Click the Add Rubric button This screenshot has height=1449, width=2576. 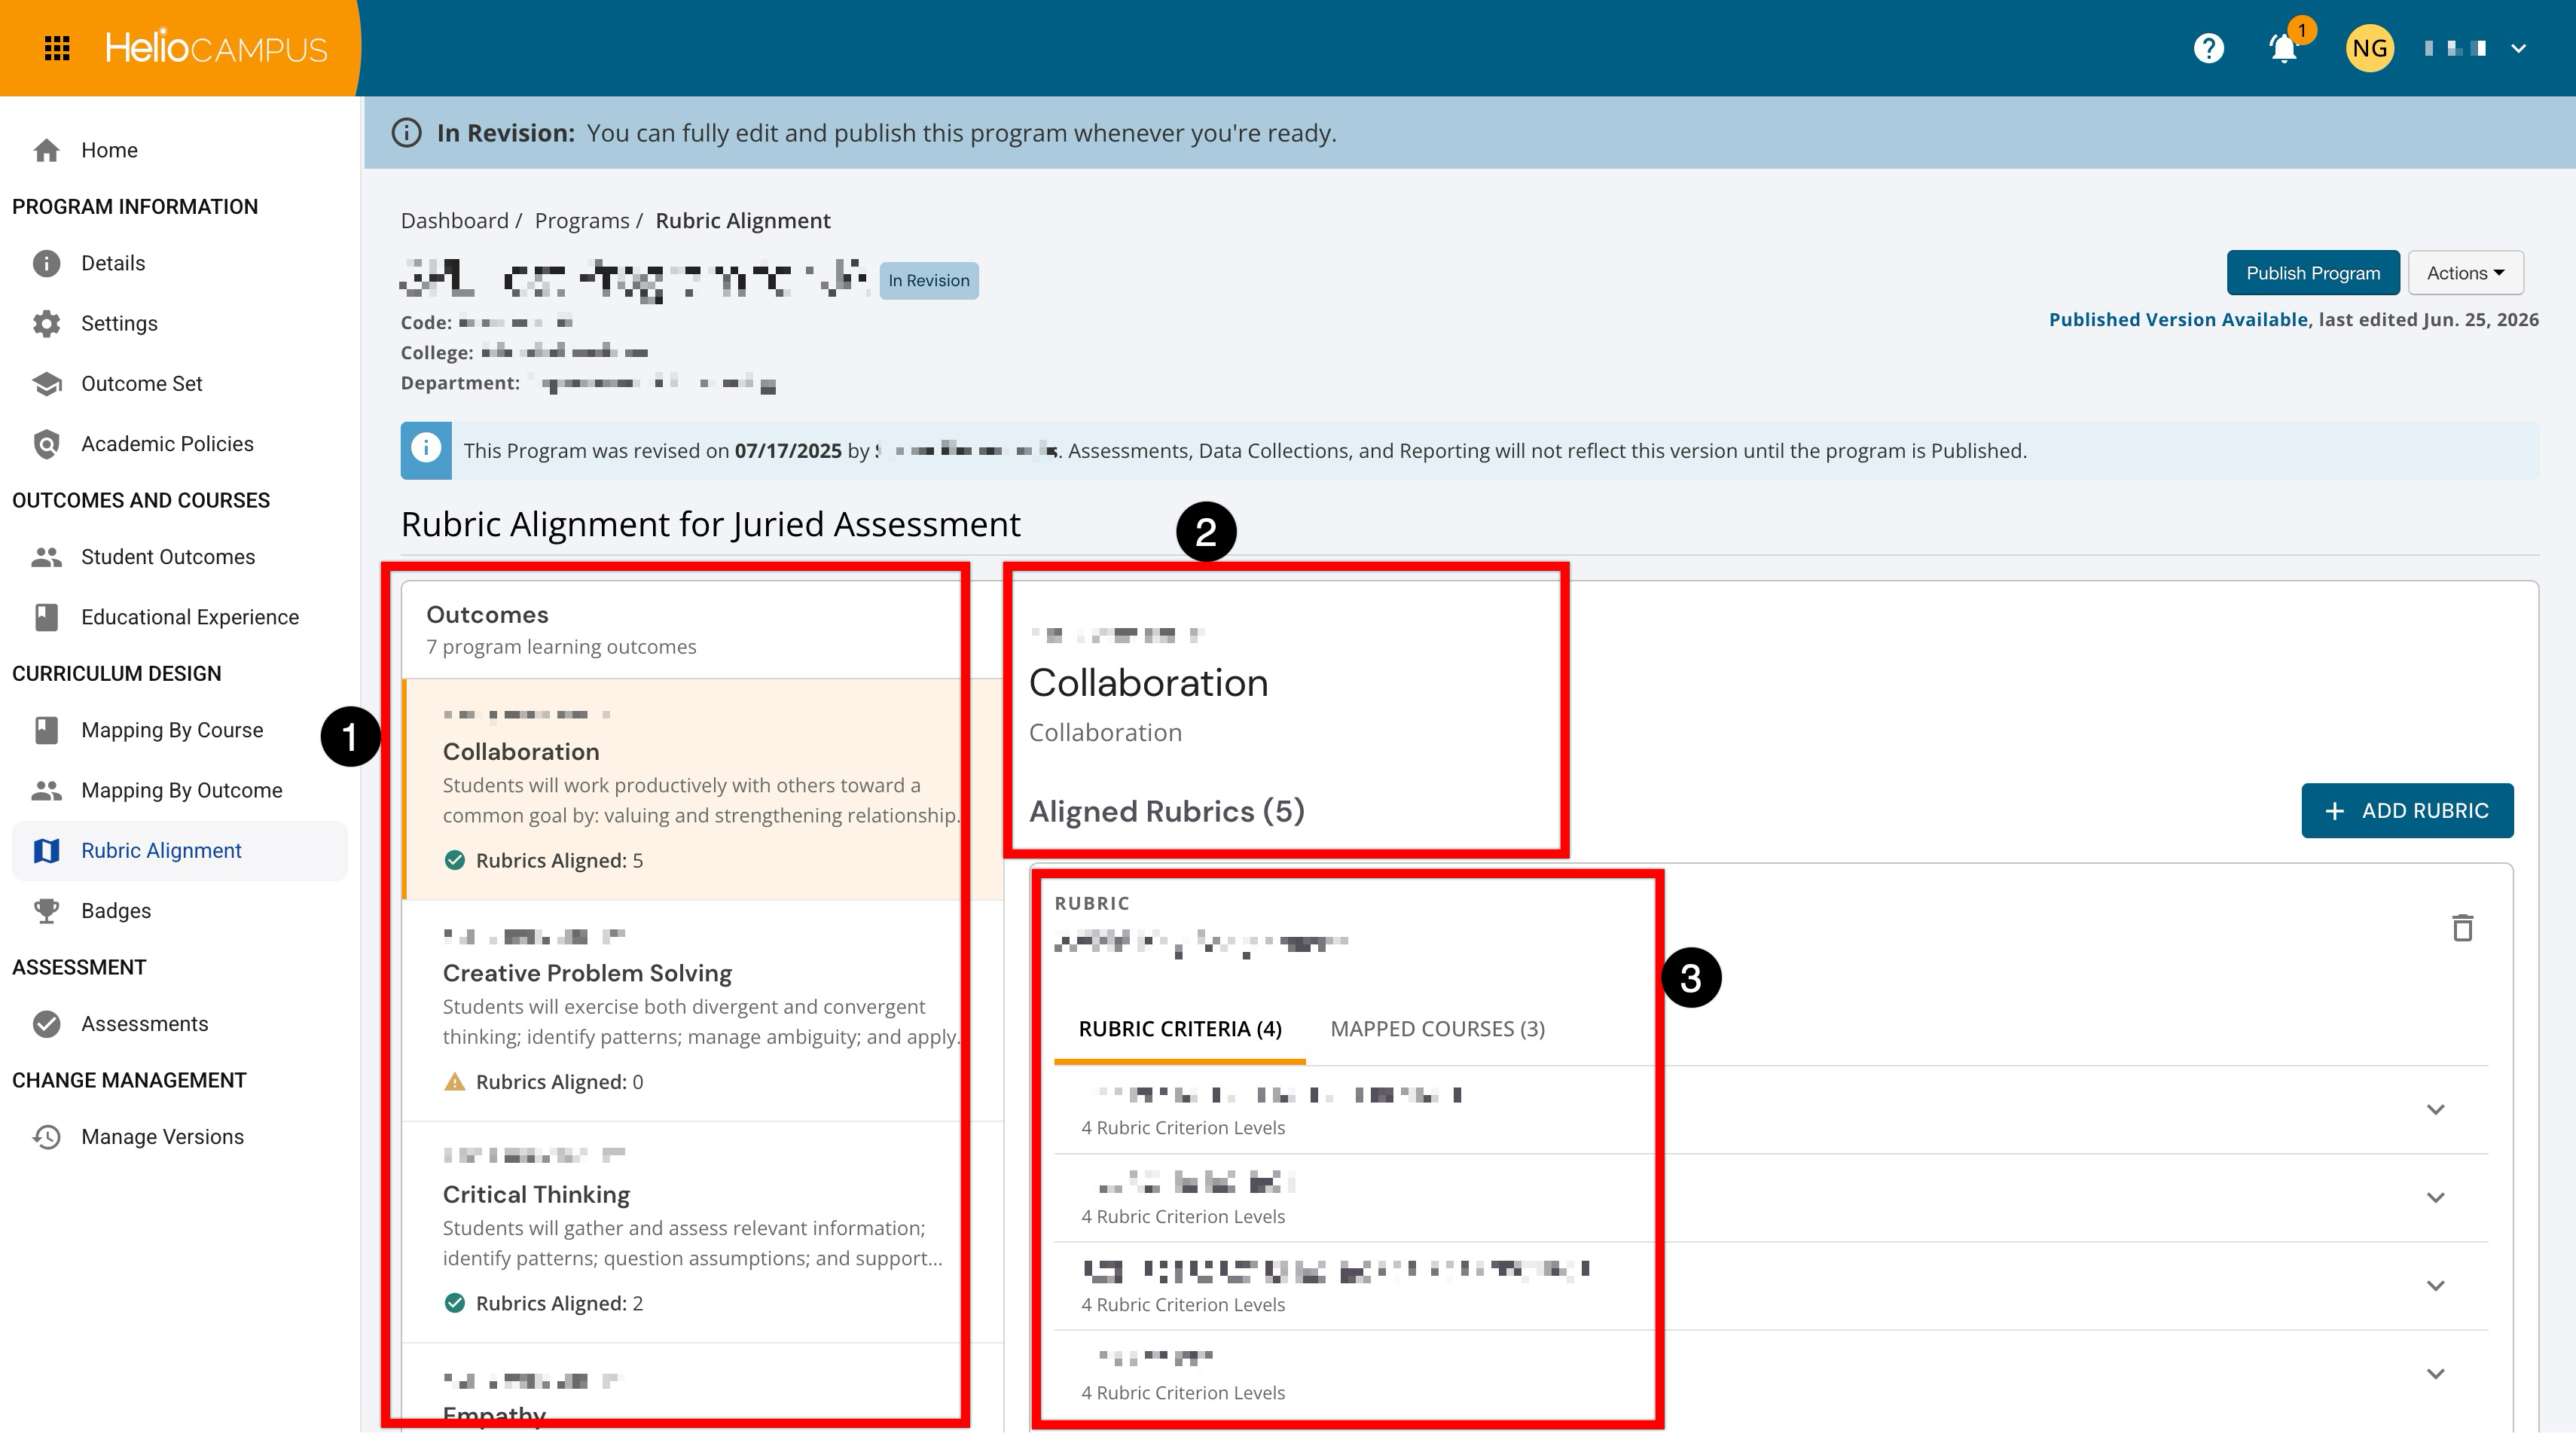pyautogui.click(x=2407, y=811)
